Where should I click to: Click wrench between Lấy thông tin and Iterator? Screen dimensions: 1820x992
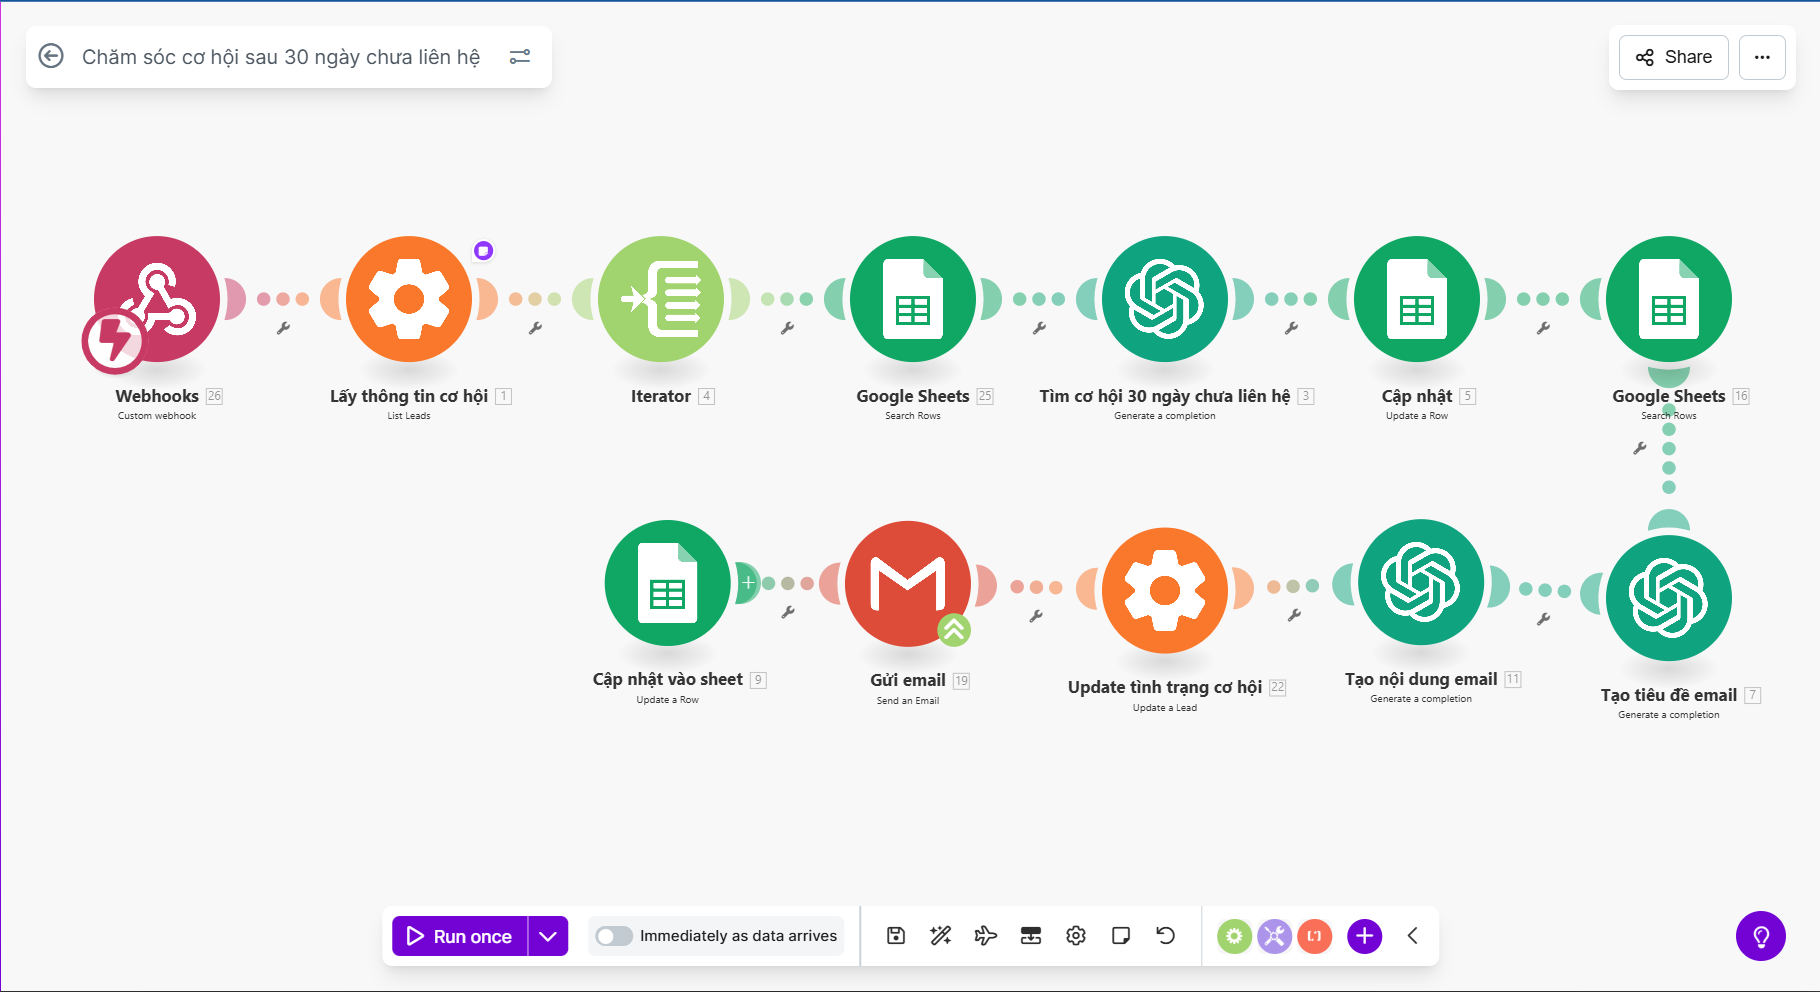click(535, 328)
